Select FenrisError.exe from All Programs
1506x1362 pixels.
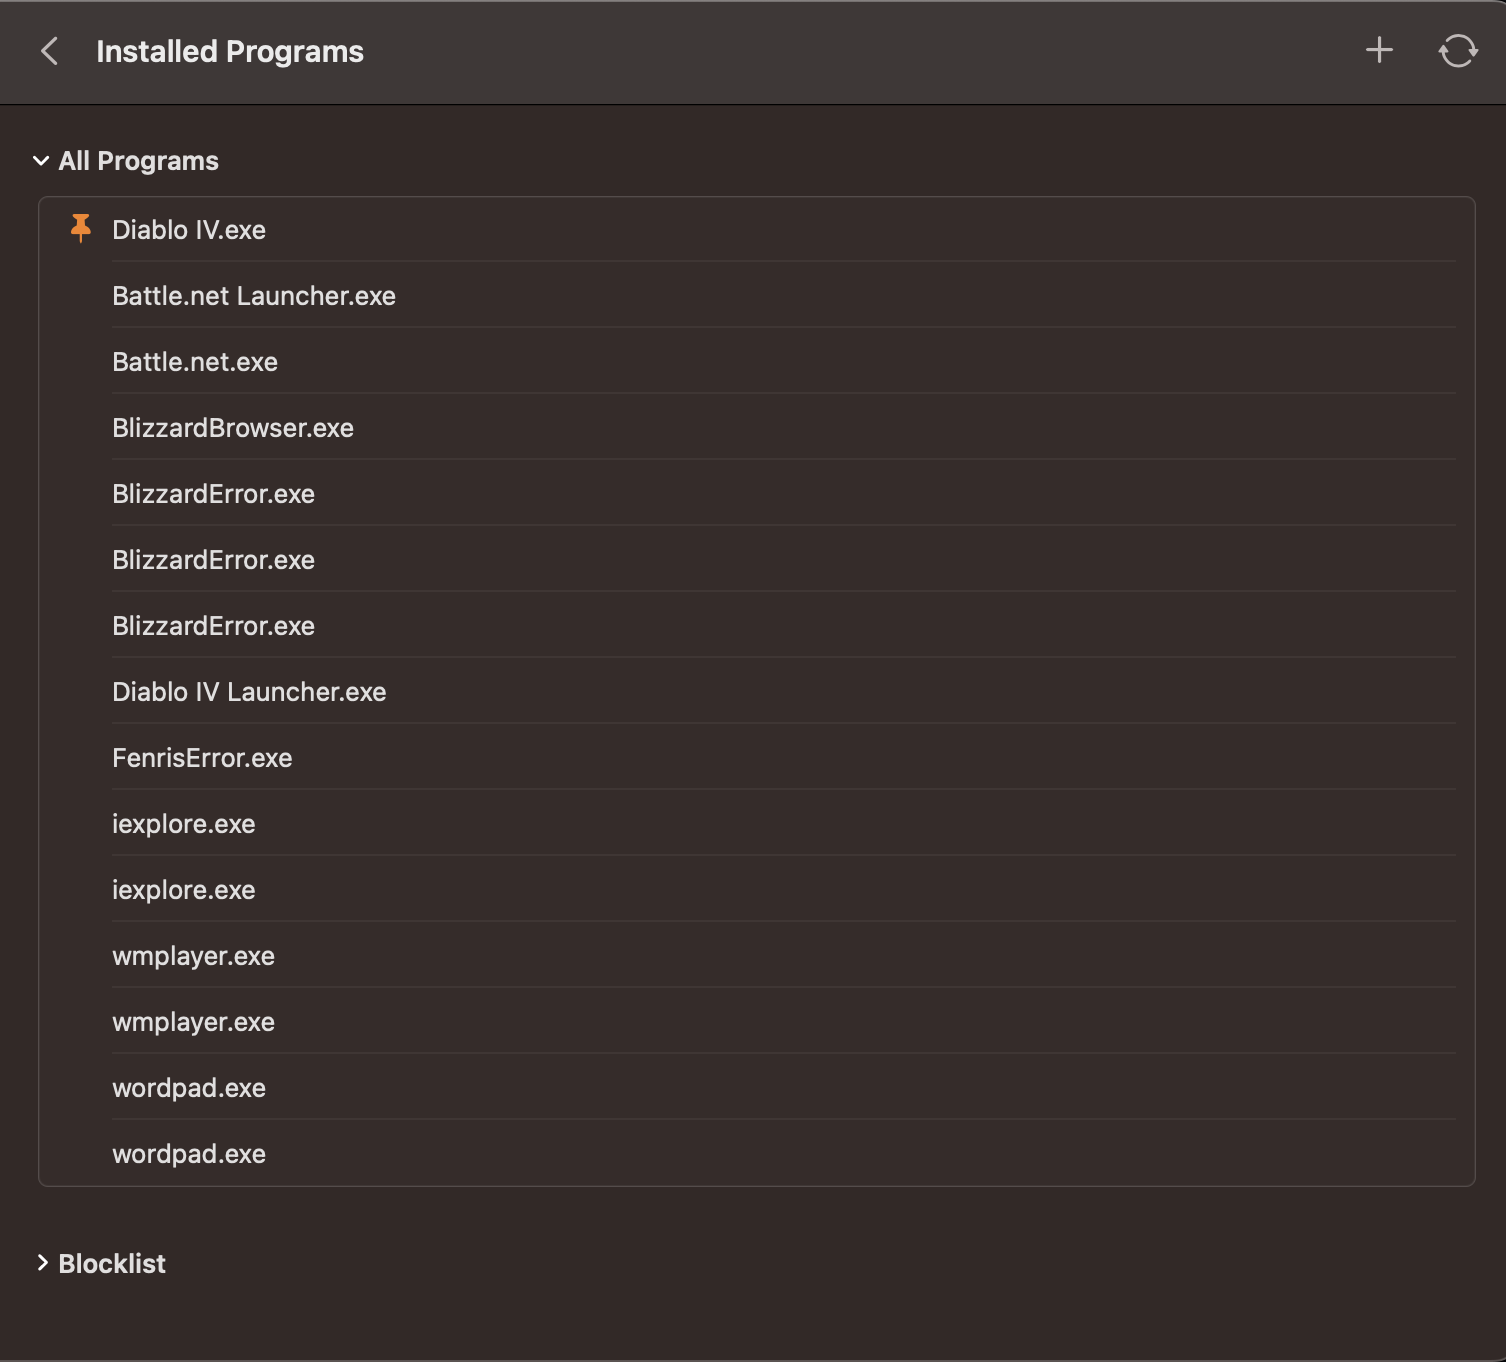pos(202,757)
